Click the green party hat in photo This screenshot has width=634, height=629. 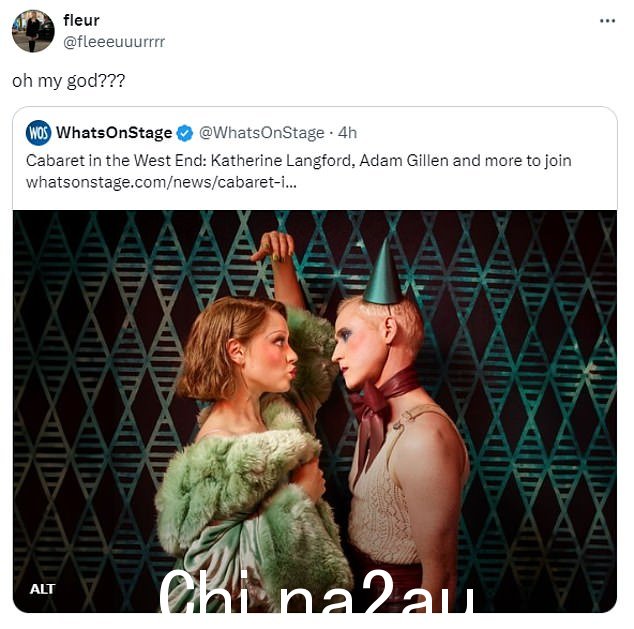(x=383, y=273)
